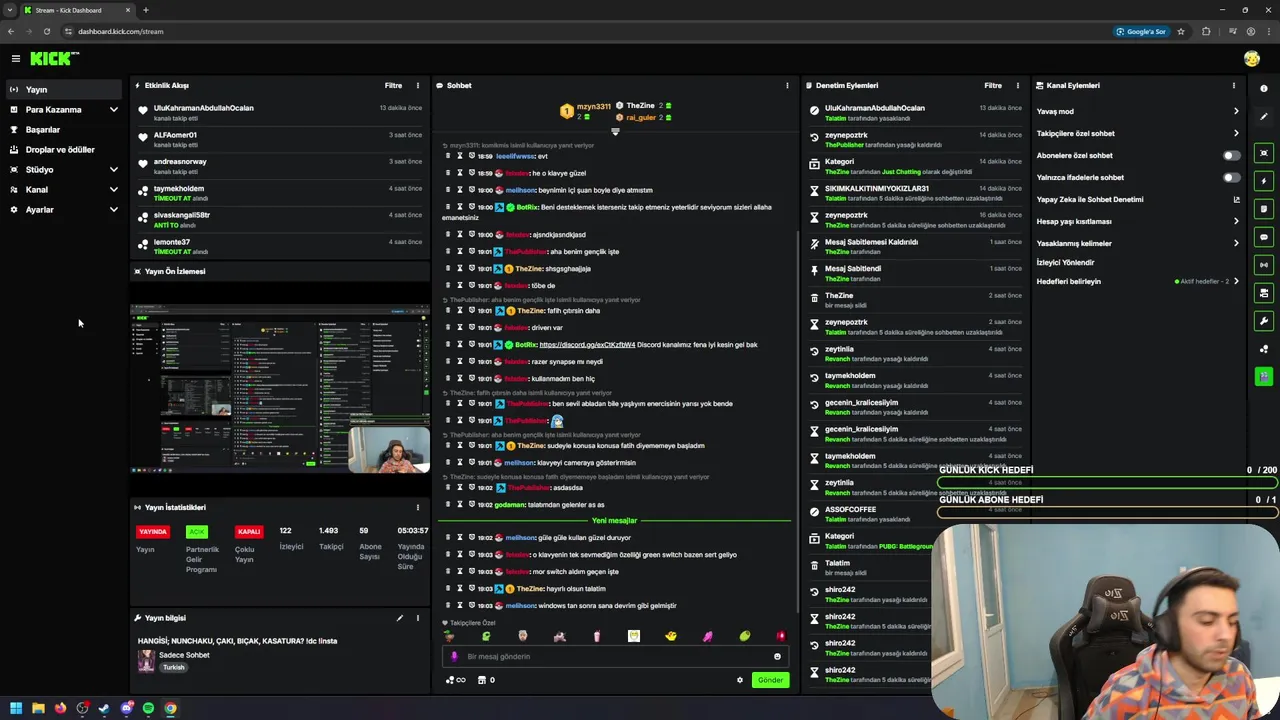
Task: Open the Discord invite link in chat
Action: [587, 345]
